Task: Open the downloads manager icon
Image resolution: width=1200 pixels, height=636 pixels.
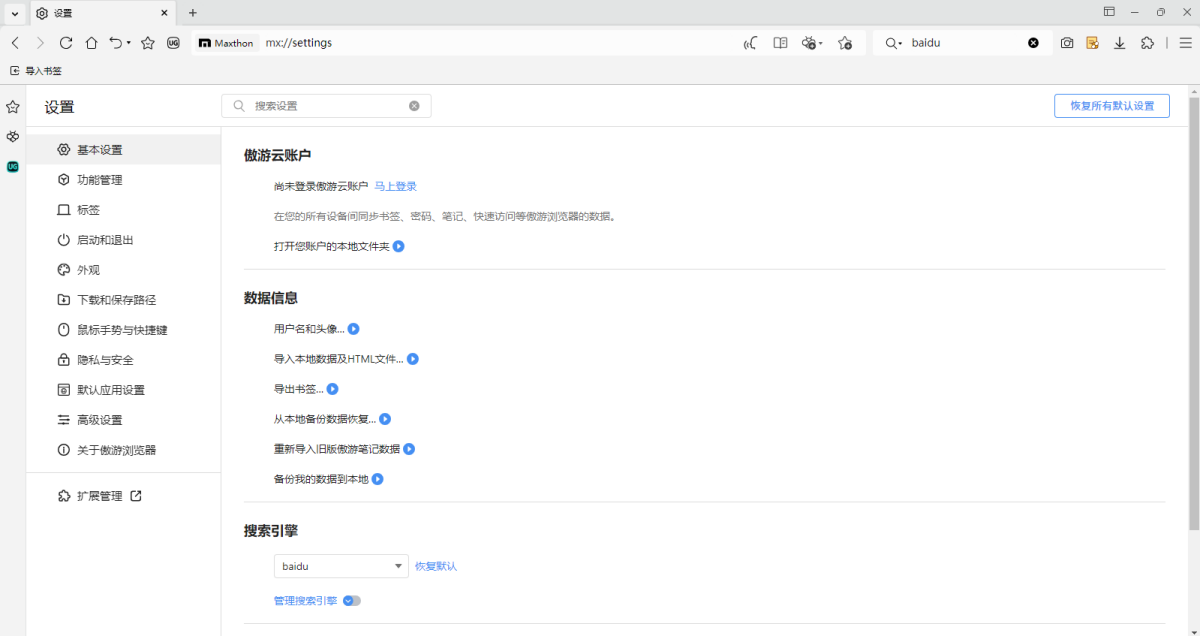Action: point(1120,43)
